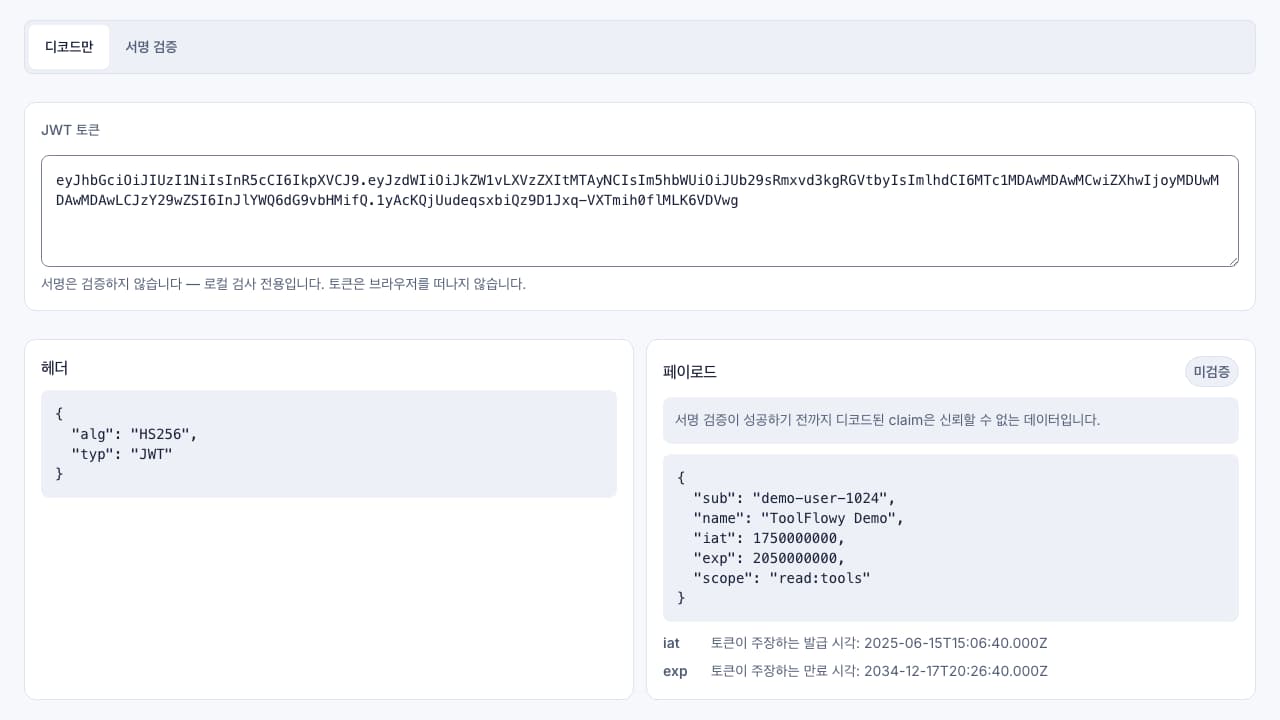Click the JWT 토큰 field label
This screenshot has height=720, width=1280.
70,130
